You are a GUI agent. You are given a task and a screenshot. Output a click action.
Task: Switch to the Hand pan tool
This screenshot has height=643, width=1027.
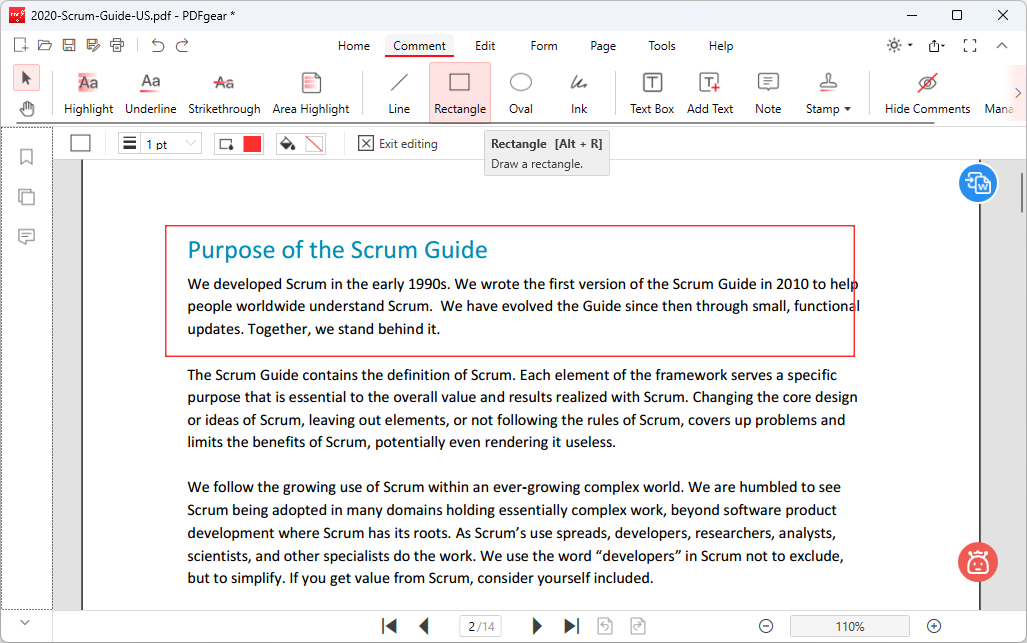(27, 108)
